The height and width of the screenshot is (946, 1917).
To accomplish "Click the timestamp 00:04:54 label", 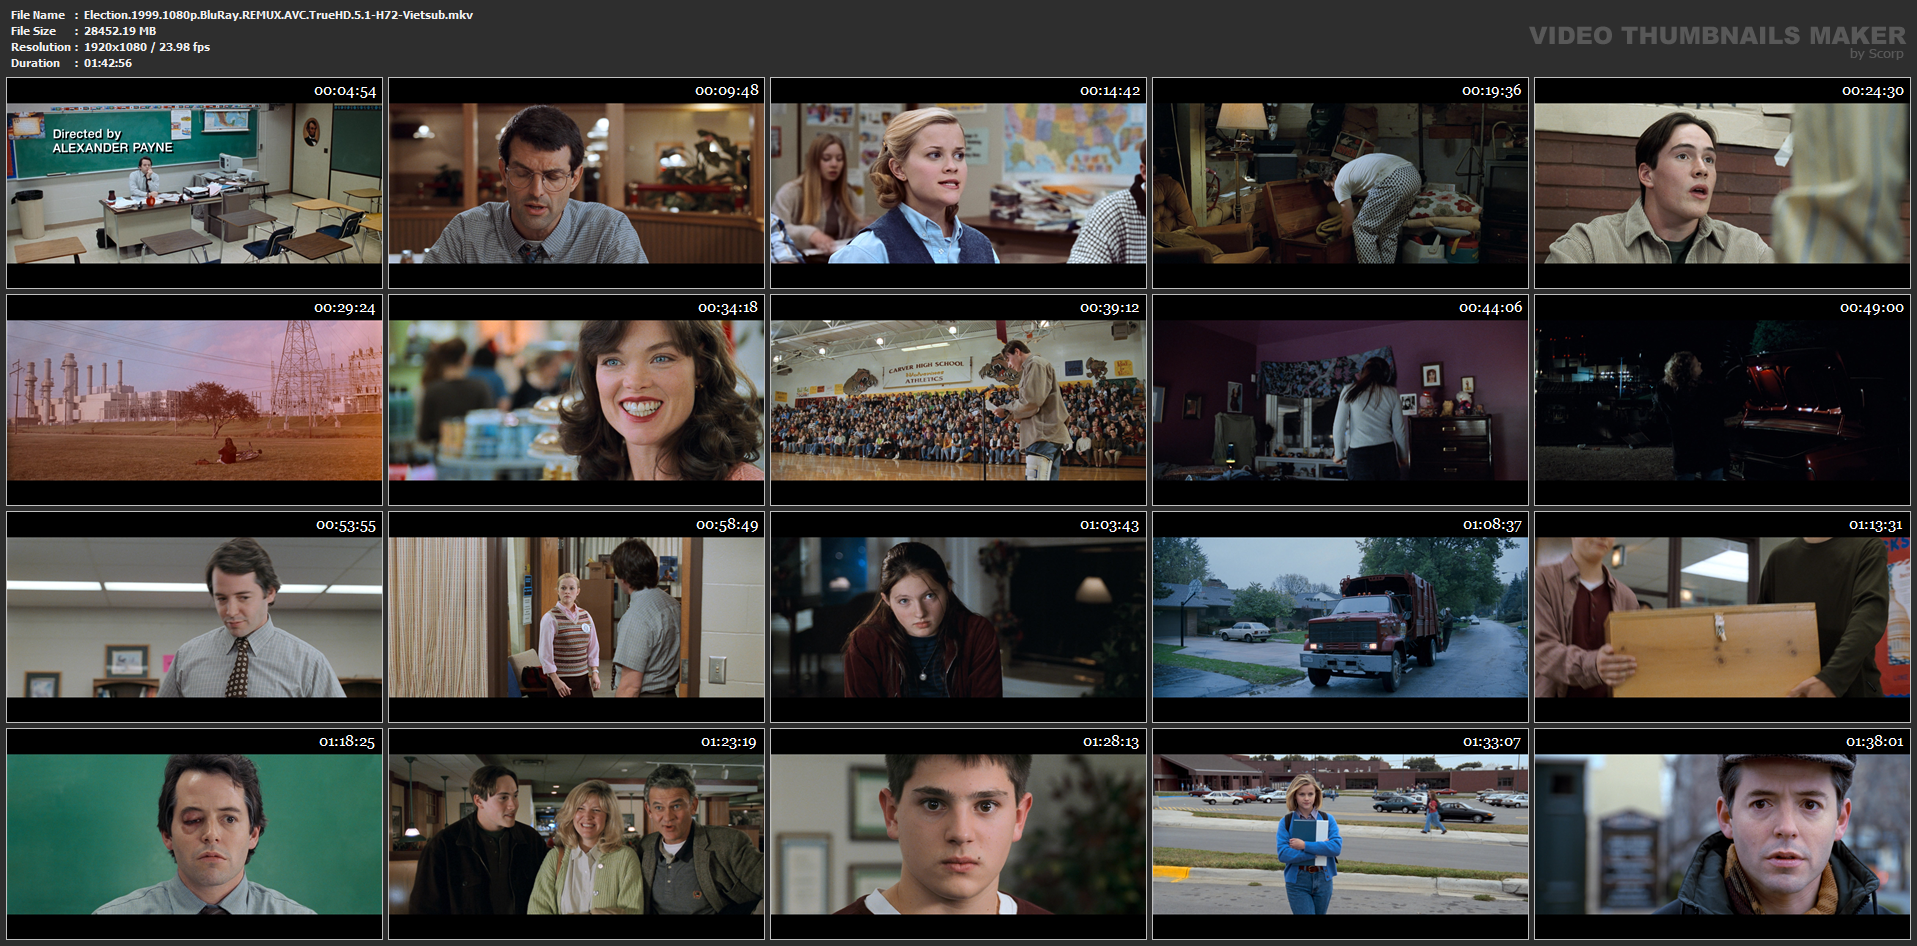I will point(345,91).
